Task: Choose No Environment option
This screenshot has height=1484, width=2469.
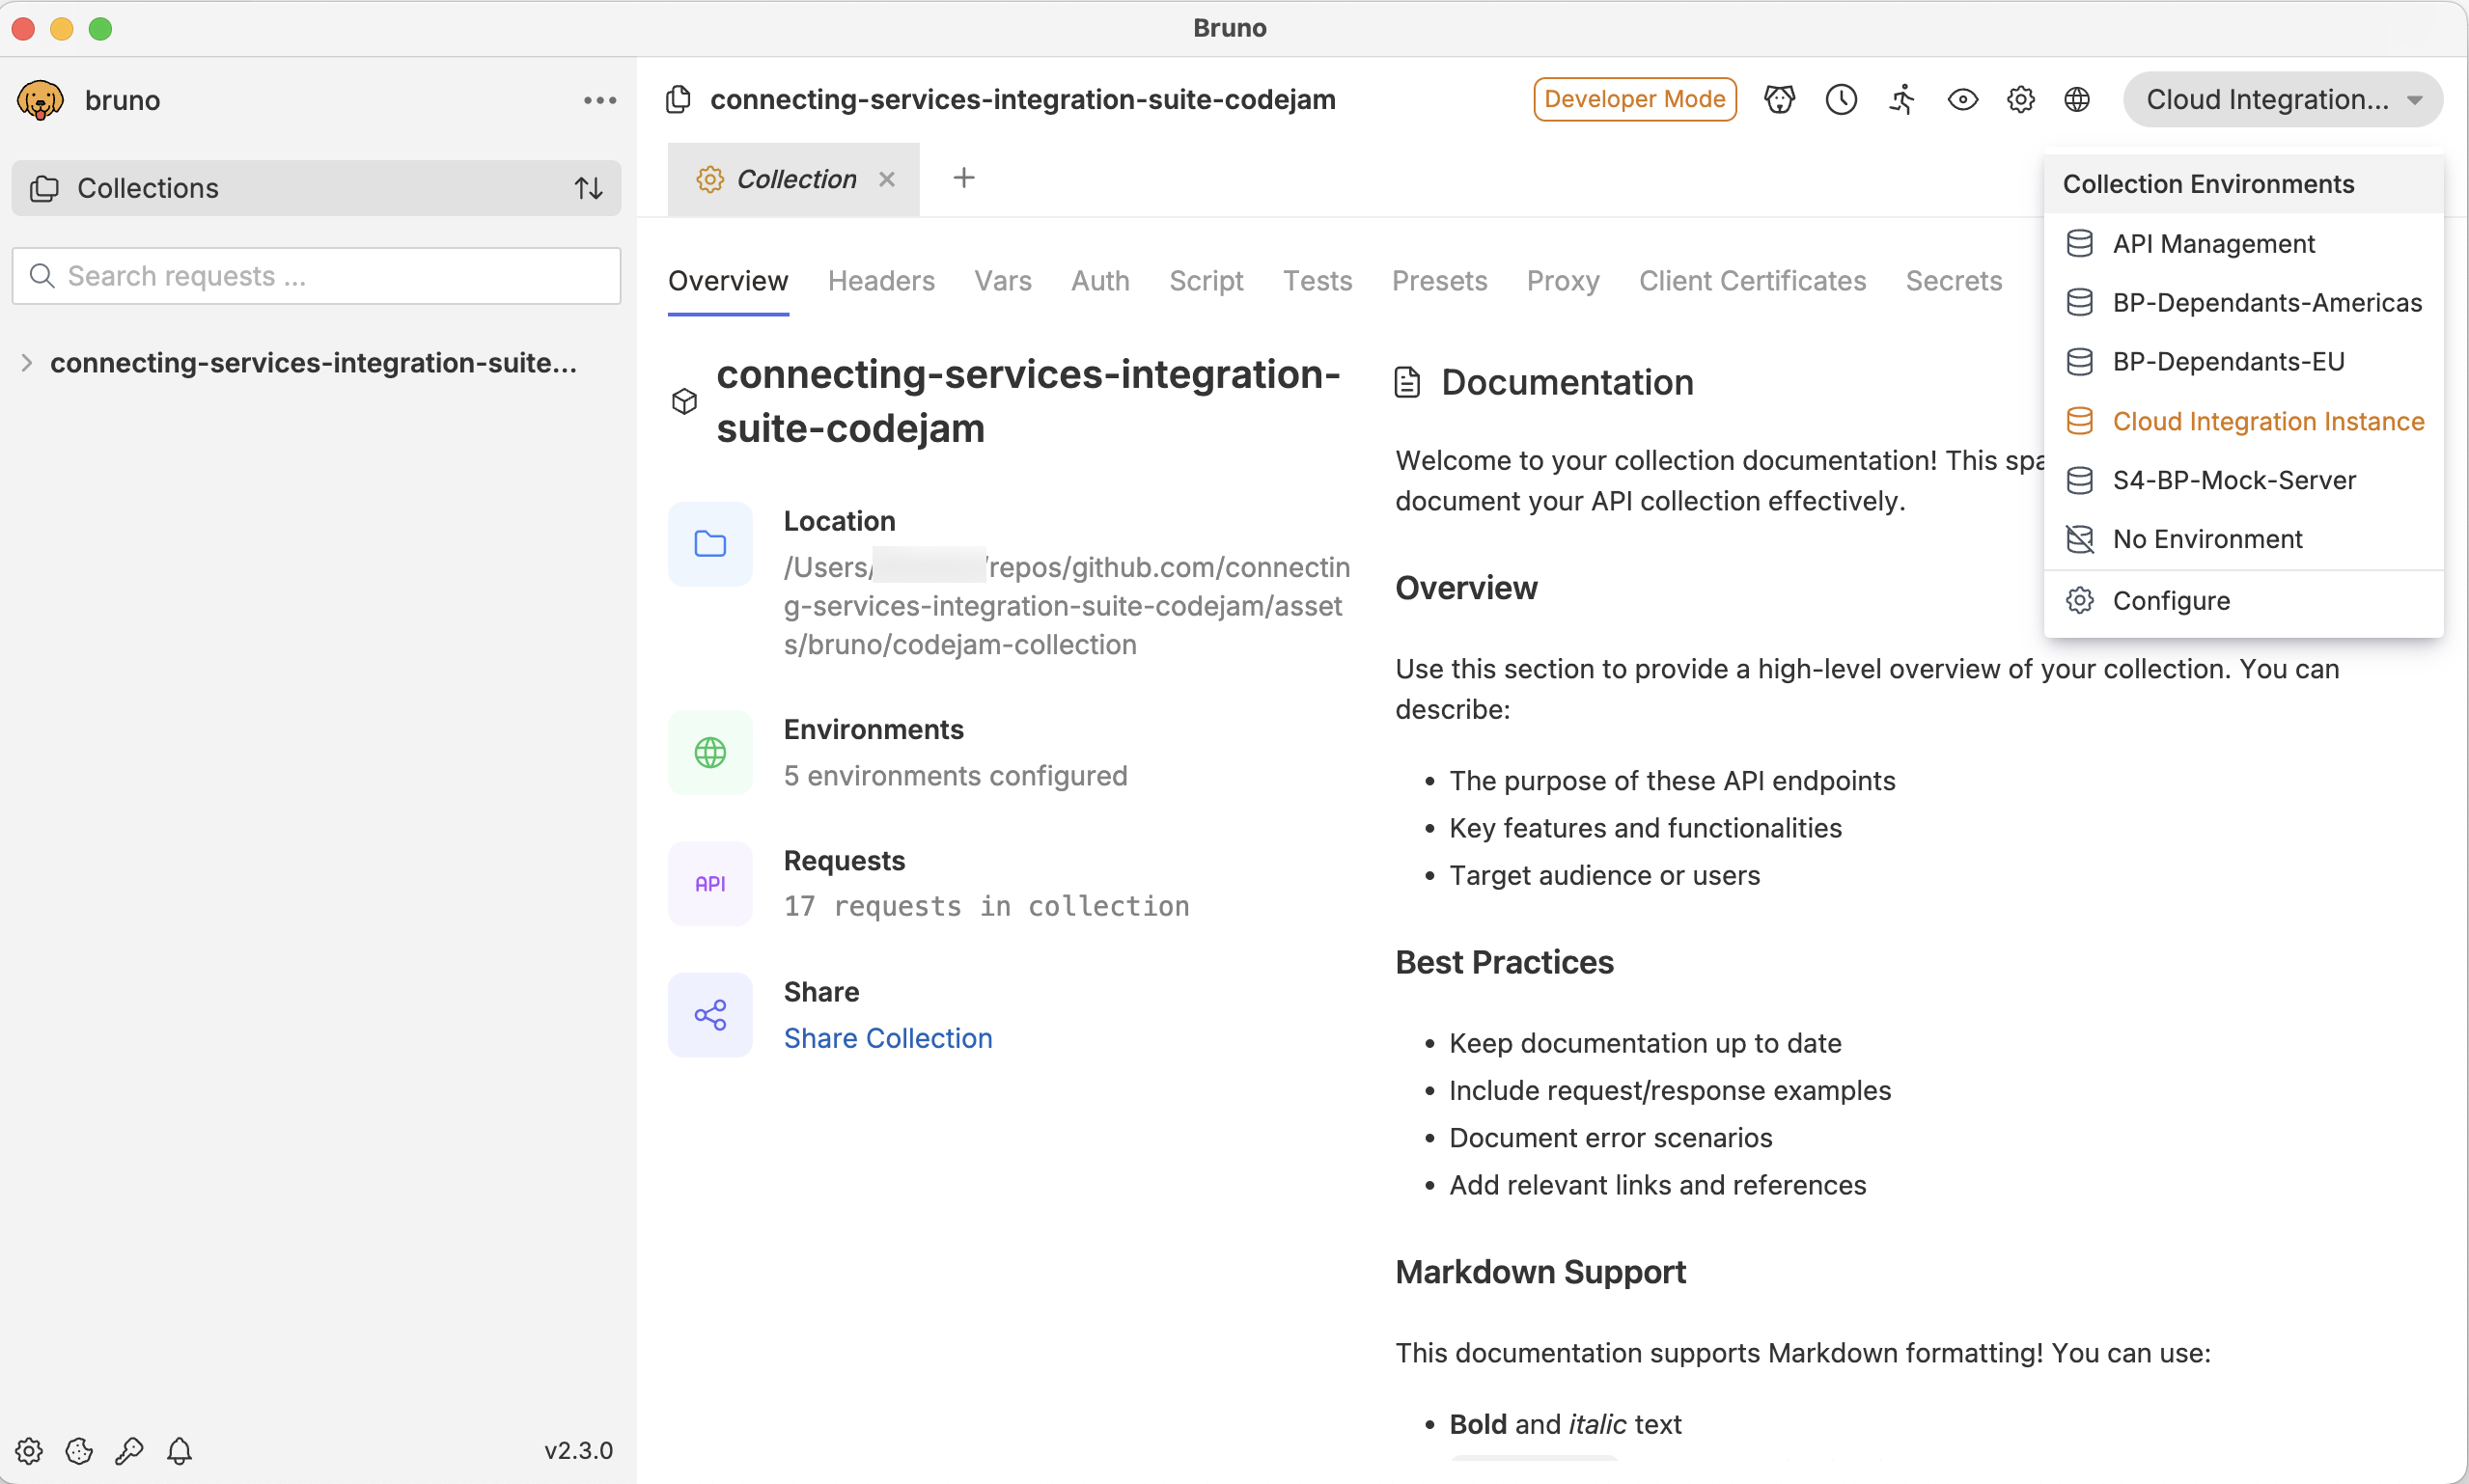Action: 2243,539
